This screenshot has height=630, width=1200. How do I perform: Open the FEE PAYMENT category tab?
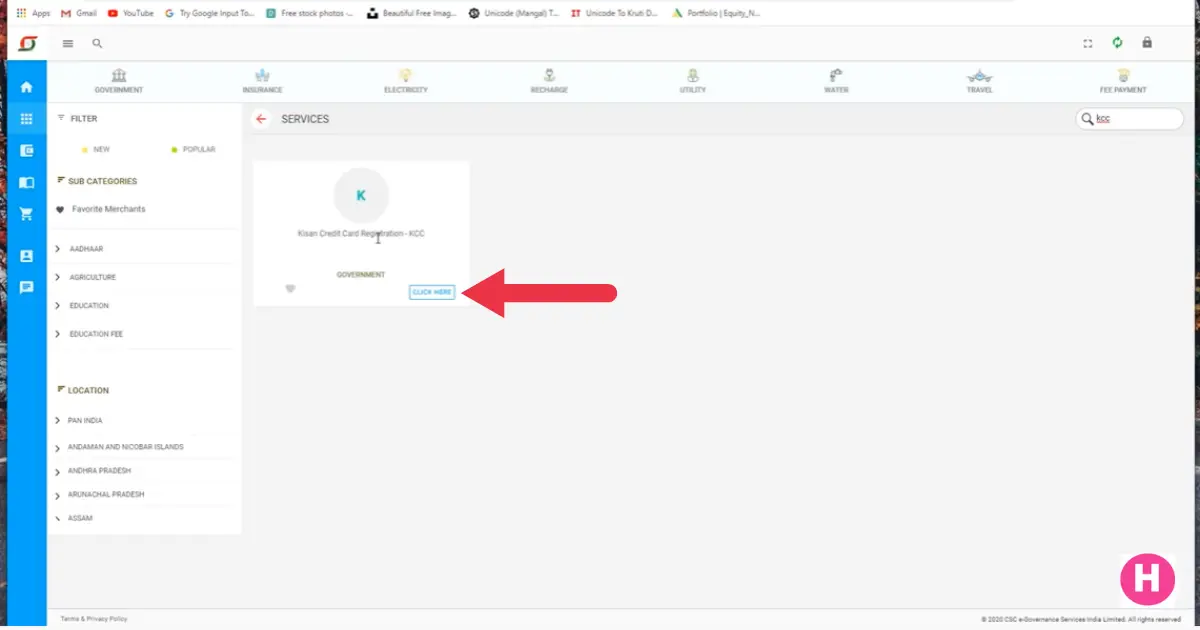point(1123,80)
